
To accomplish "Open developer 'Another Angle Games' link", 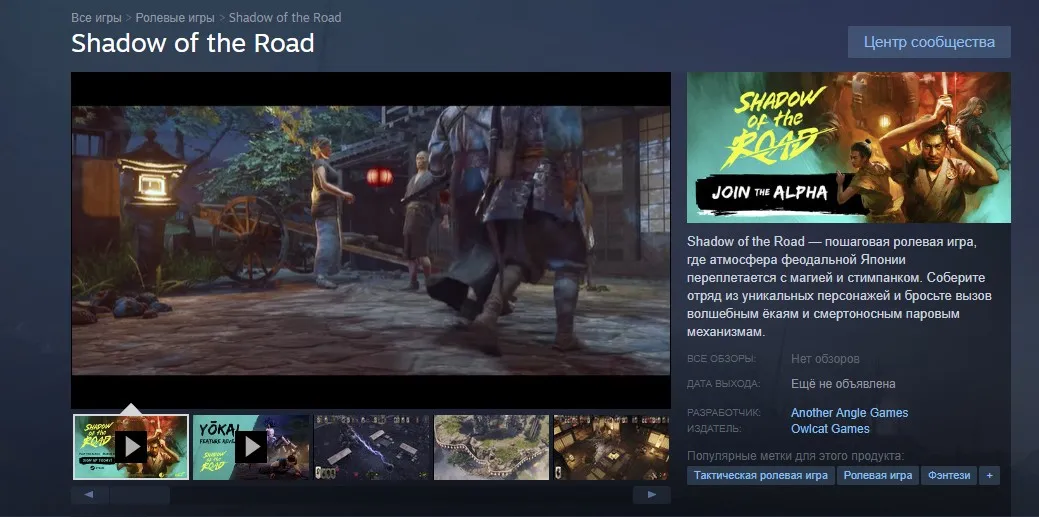I will tap(849, 413).
